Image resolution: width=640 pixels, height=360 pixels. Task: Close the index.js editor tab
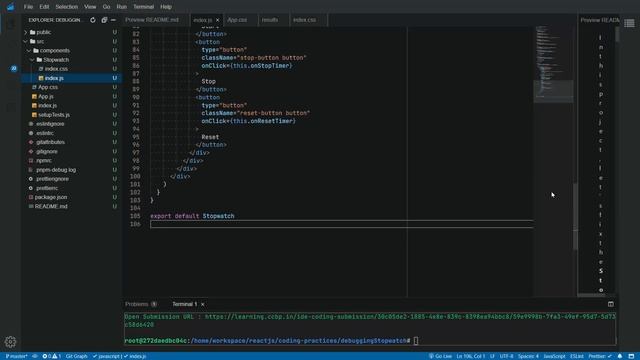click(218, 20)
